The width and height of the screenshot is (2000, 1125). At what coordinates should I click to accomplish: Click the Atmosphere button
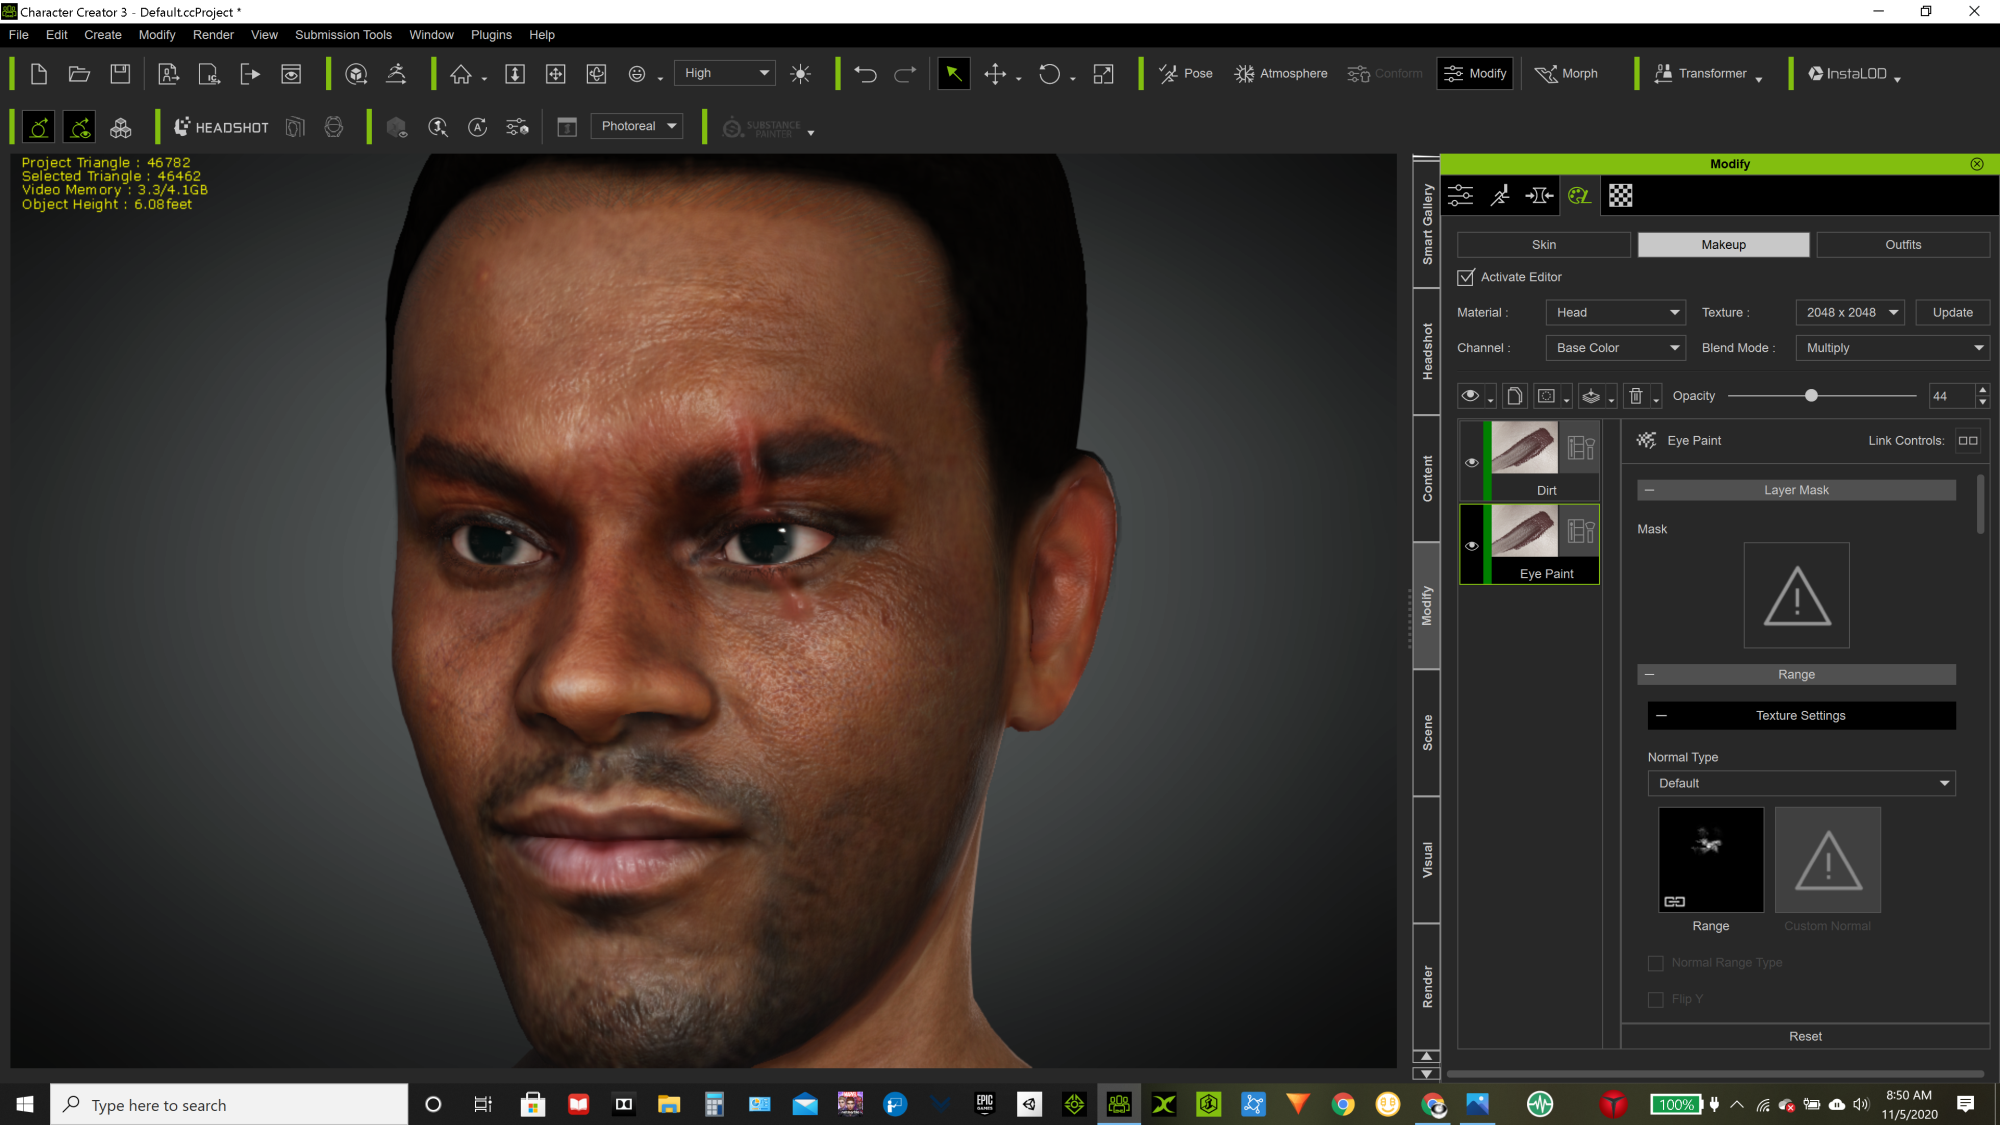point(1281,74)
